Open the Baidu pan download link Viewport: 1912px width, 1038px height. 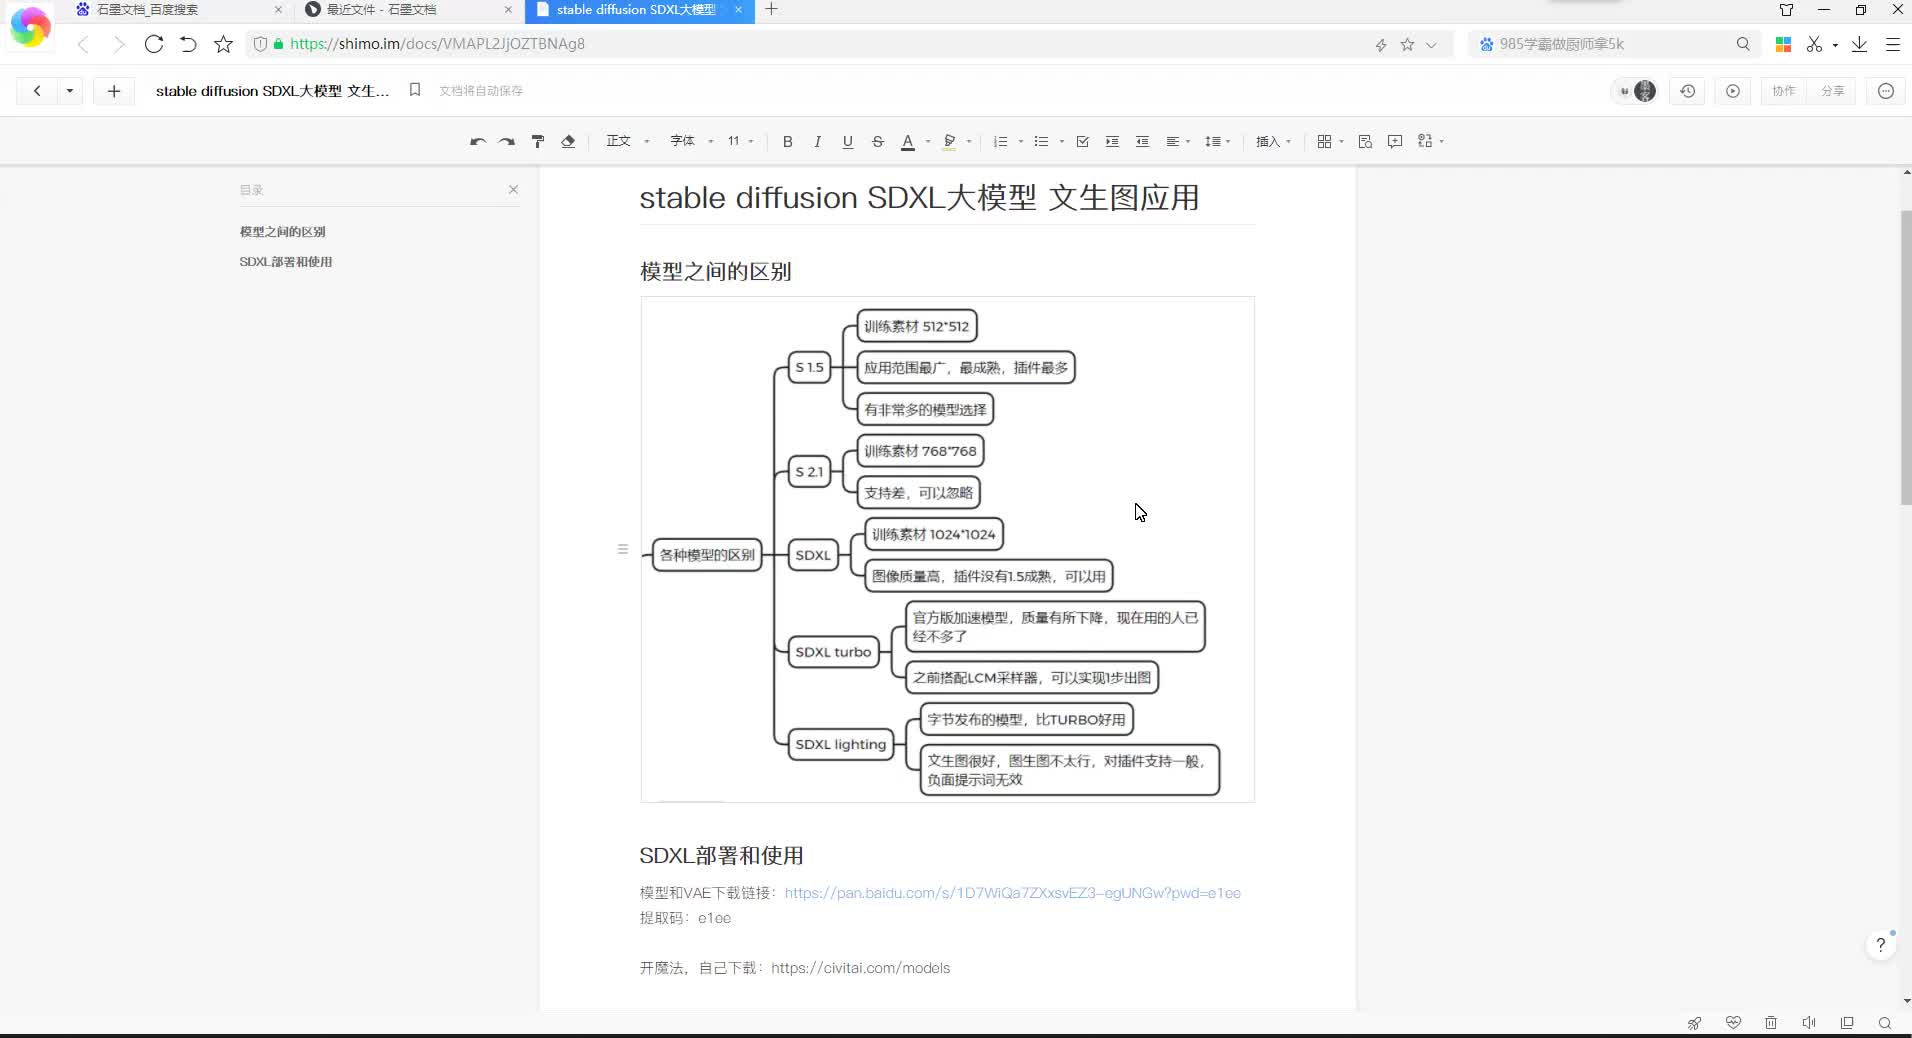[1012, 893]
